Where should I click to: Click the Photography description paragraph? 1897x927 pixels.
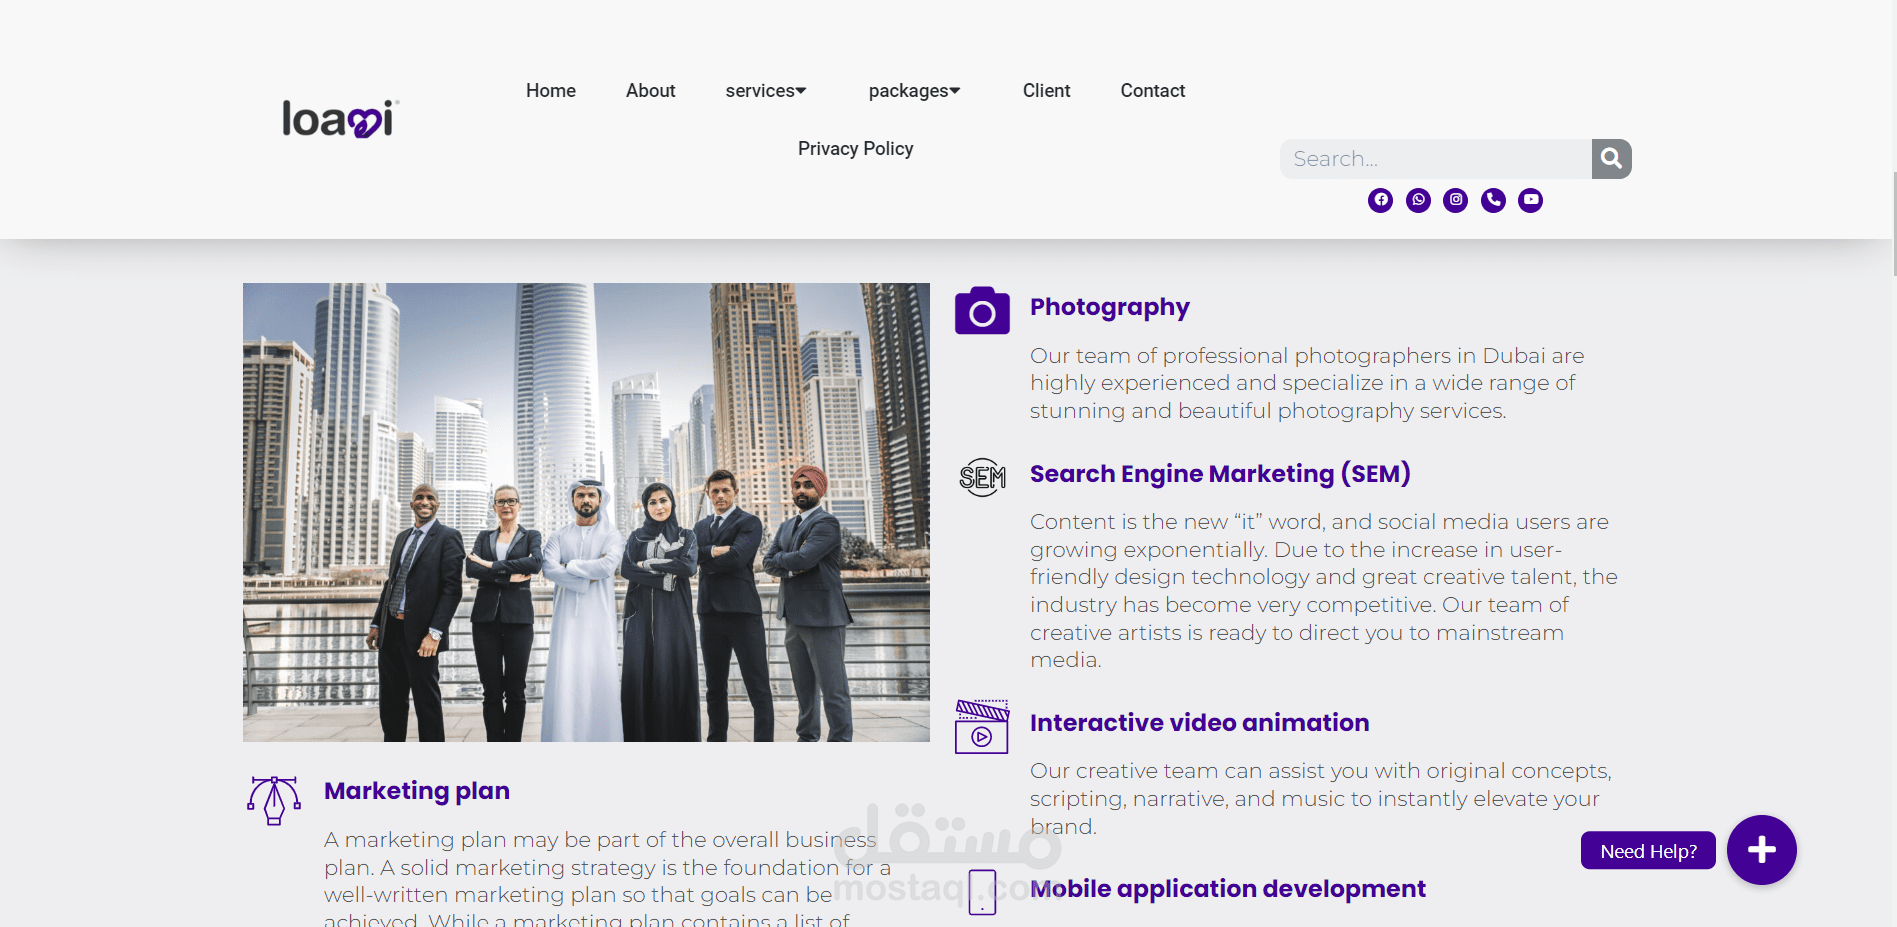pyautogui.click(x=1307, y=383)
